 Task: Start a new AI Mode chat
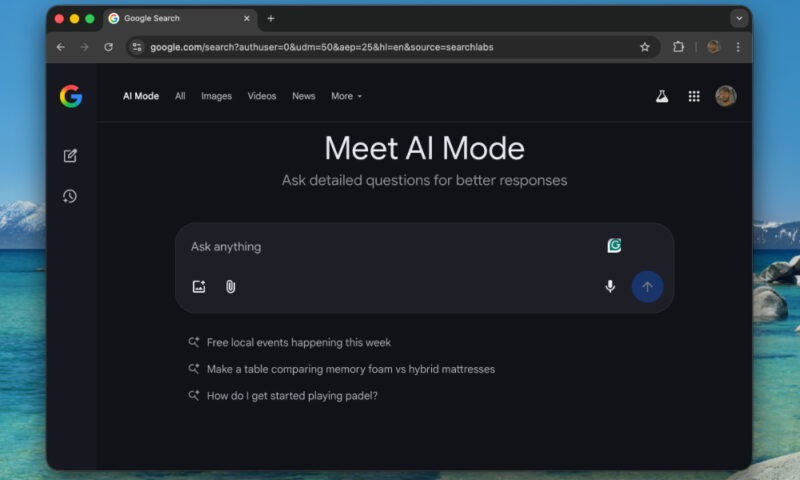click(x=70, y=156)
